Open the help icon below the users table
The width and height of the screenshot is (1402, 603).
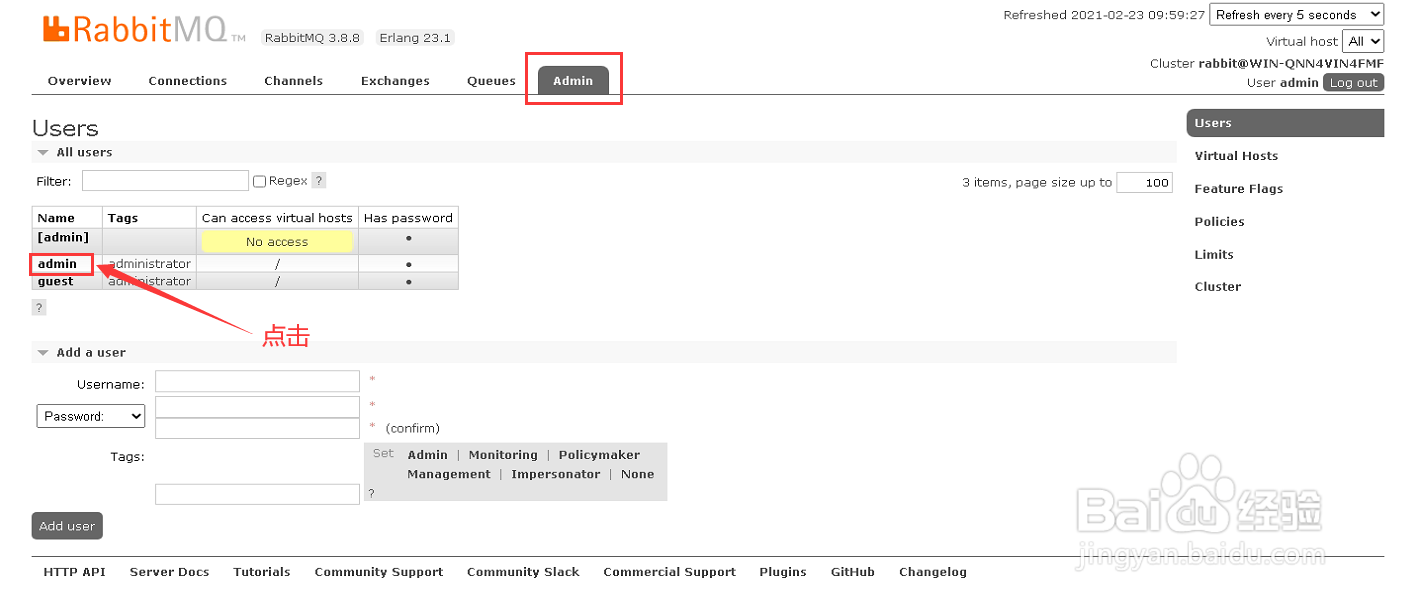click(x=39, y=307)
